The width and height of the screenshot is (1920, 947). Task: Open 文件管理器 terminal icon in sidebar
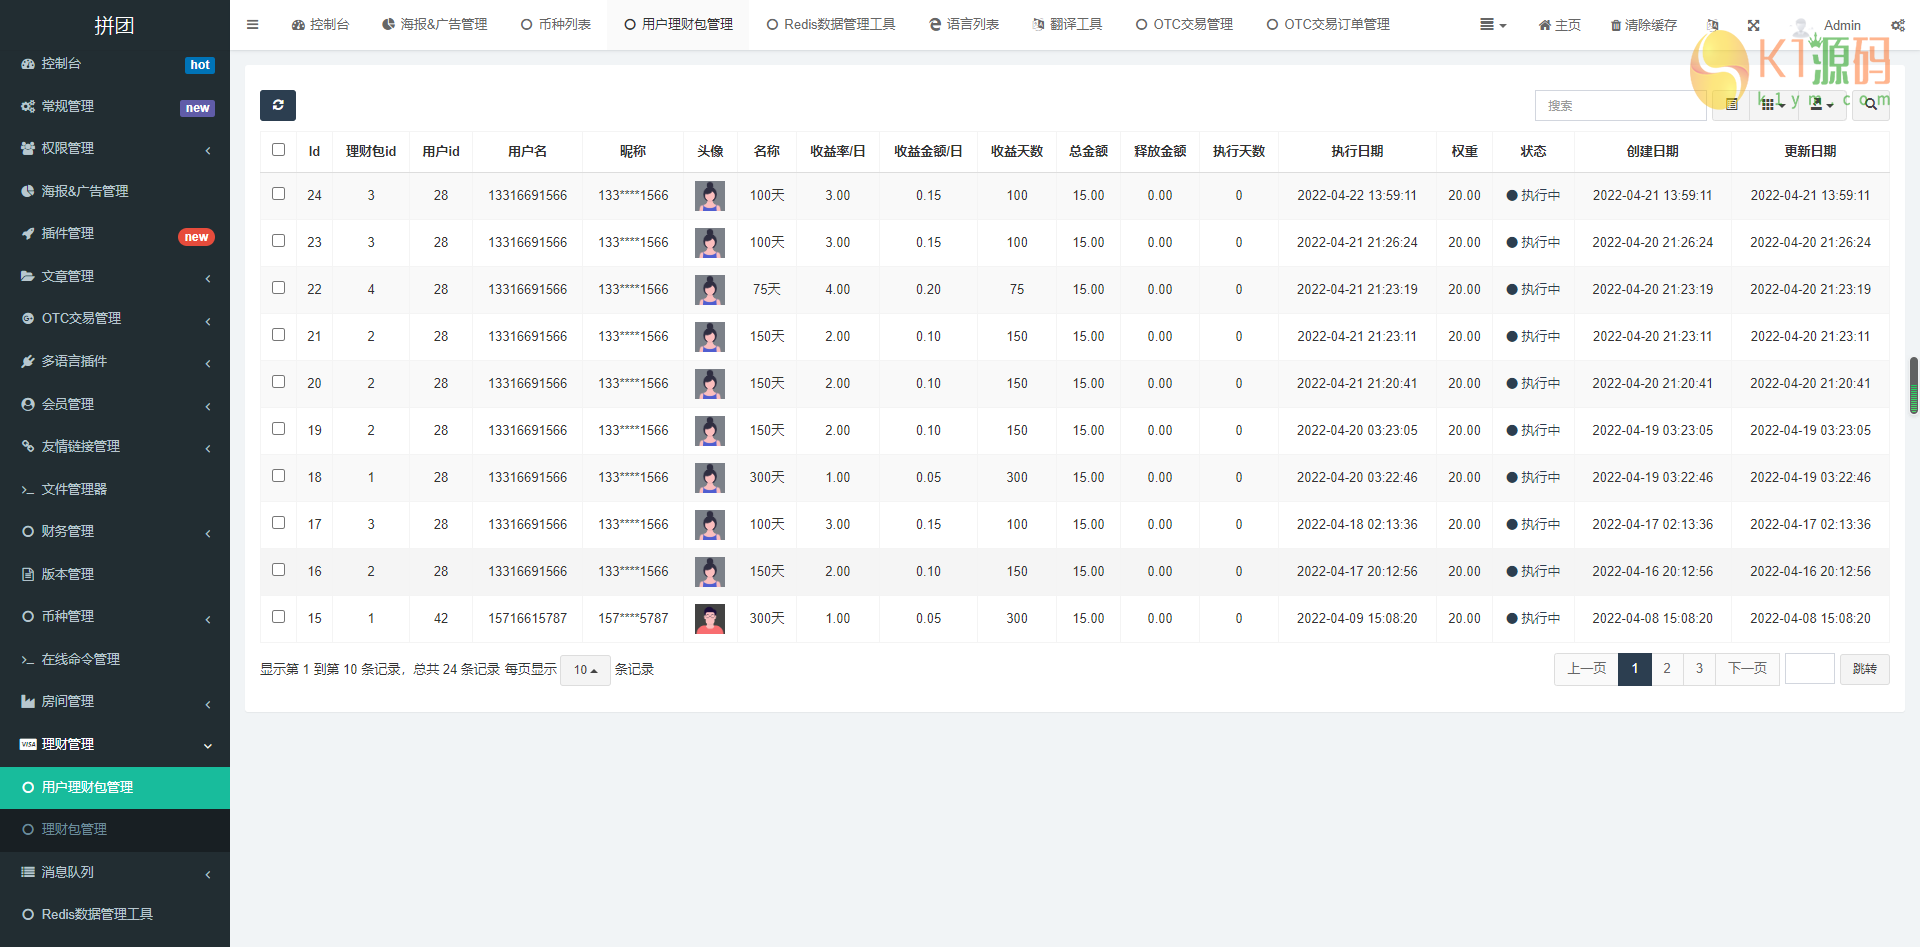(28, 489)
